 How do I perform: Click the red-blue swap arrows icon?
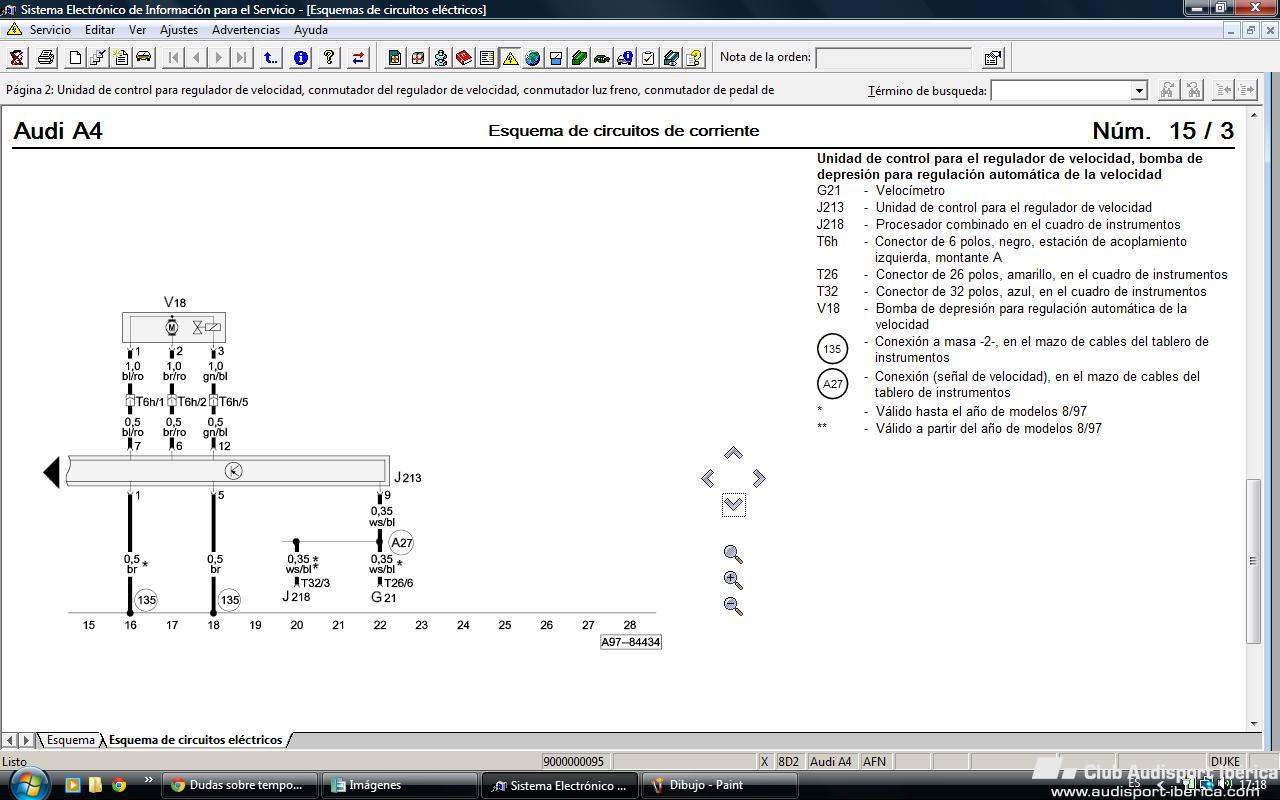pos(358,58)
